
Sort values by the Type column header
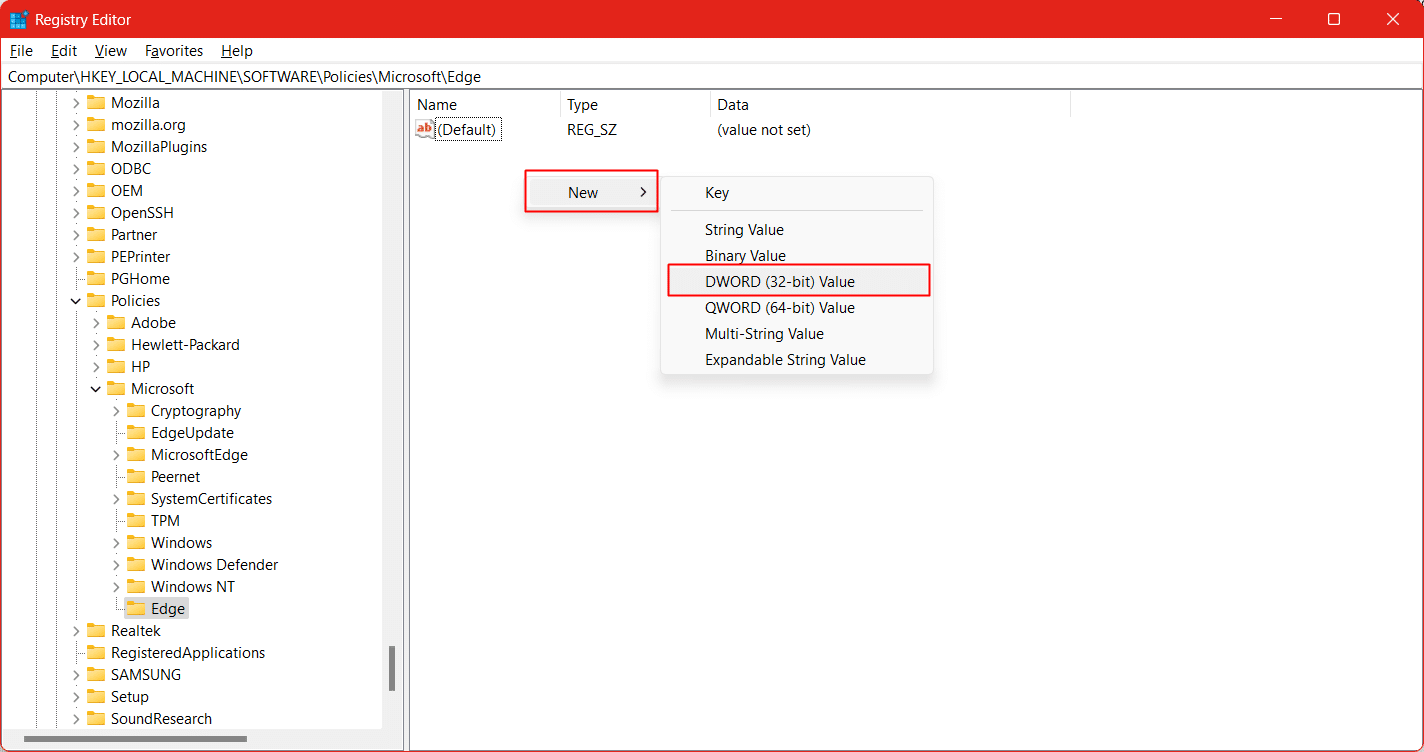[635, 105]
